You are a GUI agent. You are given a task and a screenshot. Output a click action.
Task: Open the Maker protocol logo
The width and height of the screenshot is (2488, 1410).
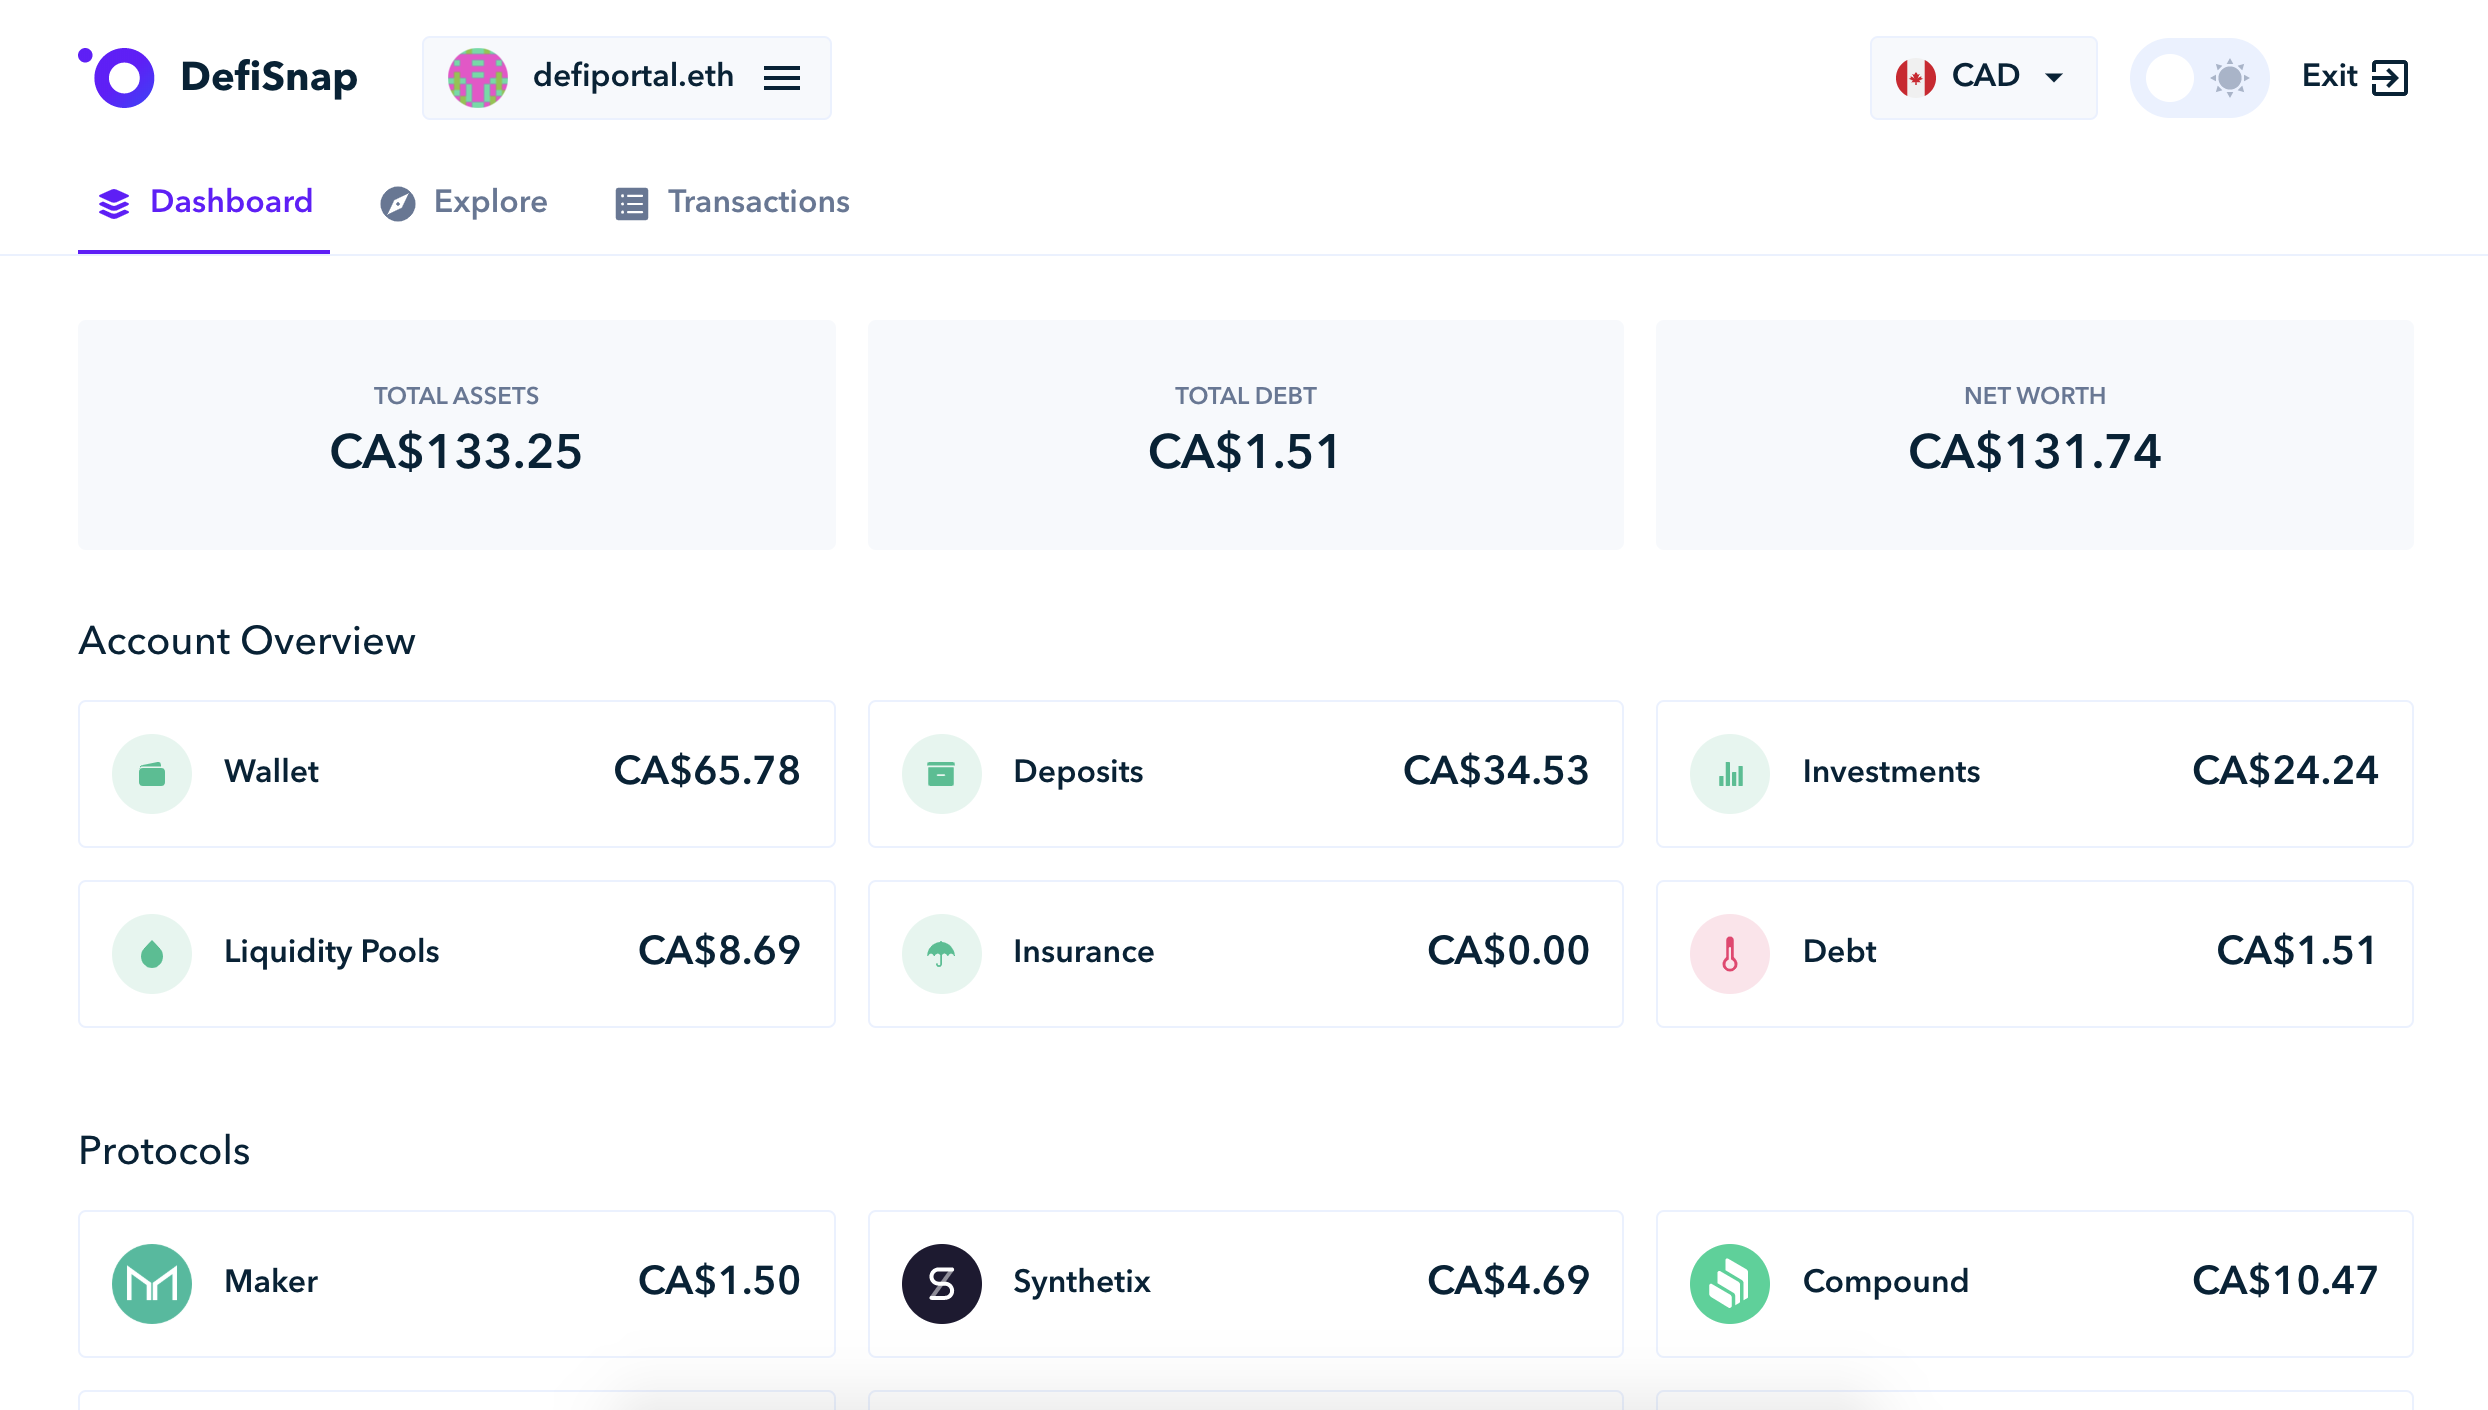(x=152, y=1283)
